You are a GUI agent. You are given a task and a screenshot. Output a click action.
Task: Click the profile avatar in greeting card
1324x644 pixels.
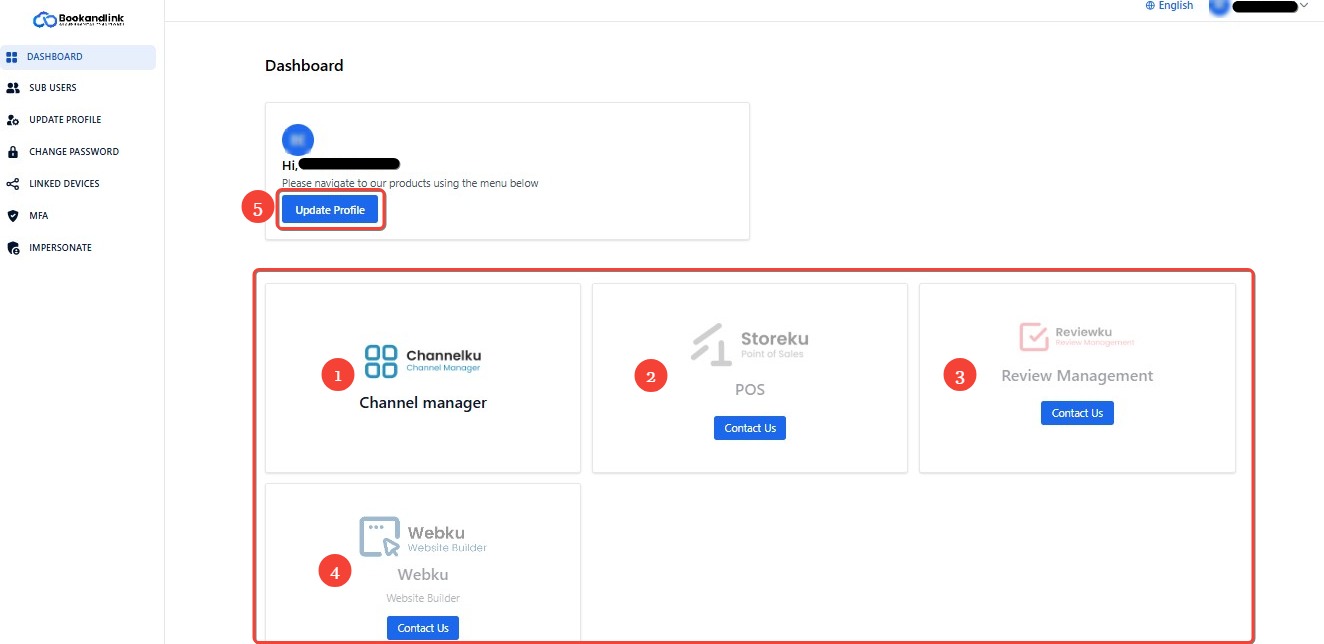pyautogui.click(x=298, y=139)
